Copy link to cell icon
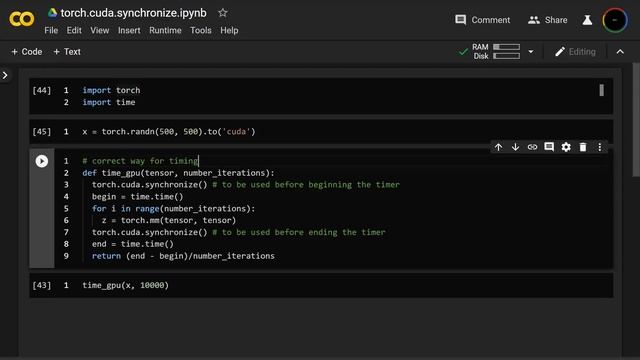Image resolution: width=640 pixels, height=360 pixels. 532,147
